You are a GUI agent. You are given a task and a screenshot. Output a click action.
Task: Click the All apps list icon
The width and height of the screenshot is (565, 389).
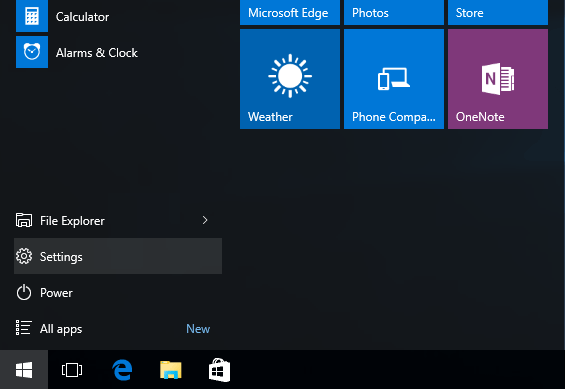coord(24,328)
